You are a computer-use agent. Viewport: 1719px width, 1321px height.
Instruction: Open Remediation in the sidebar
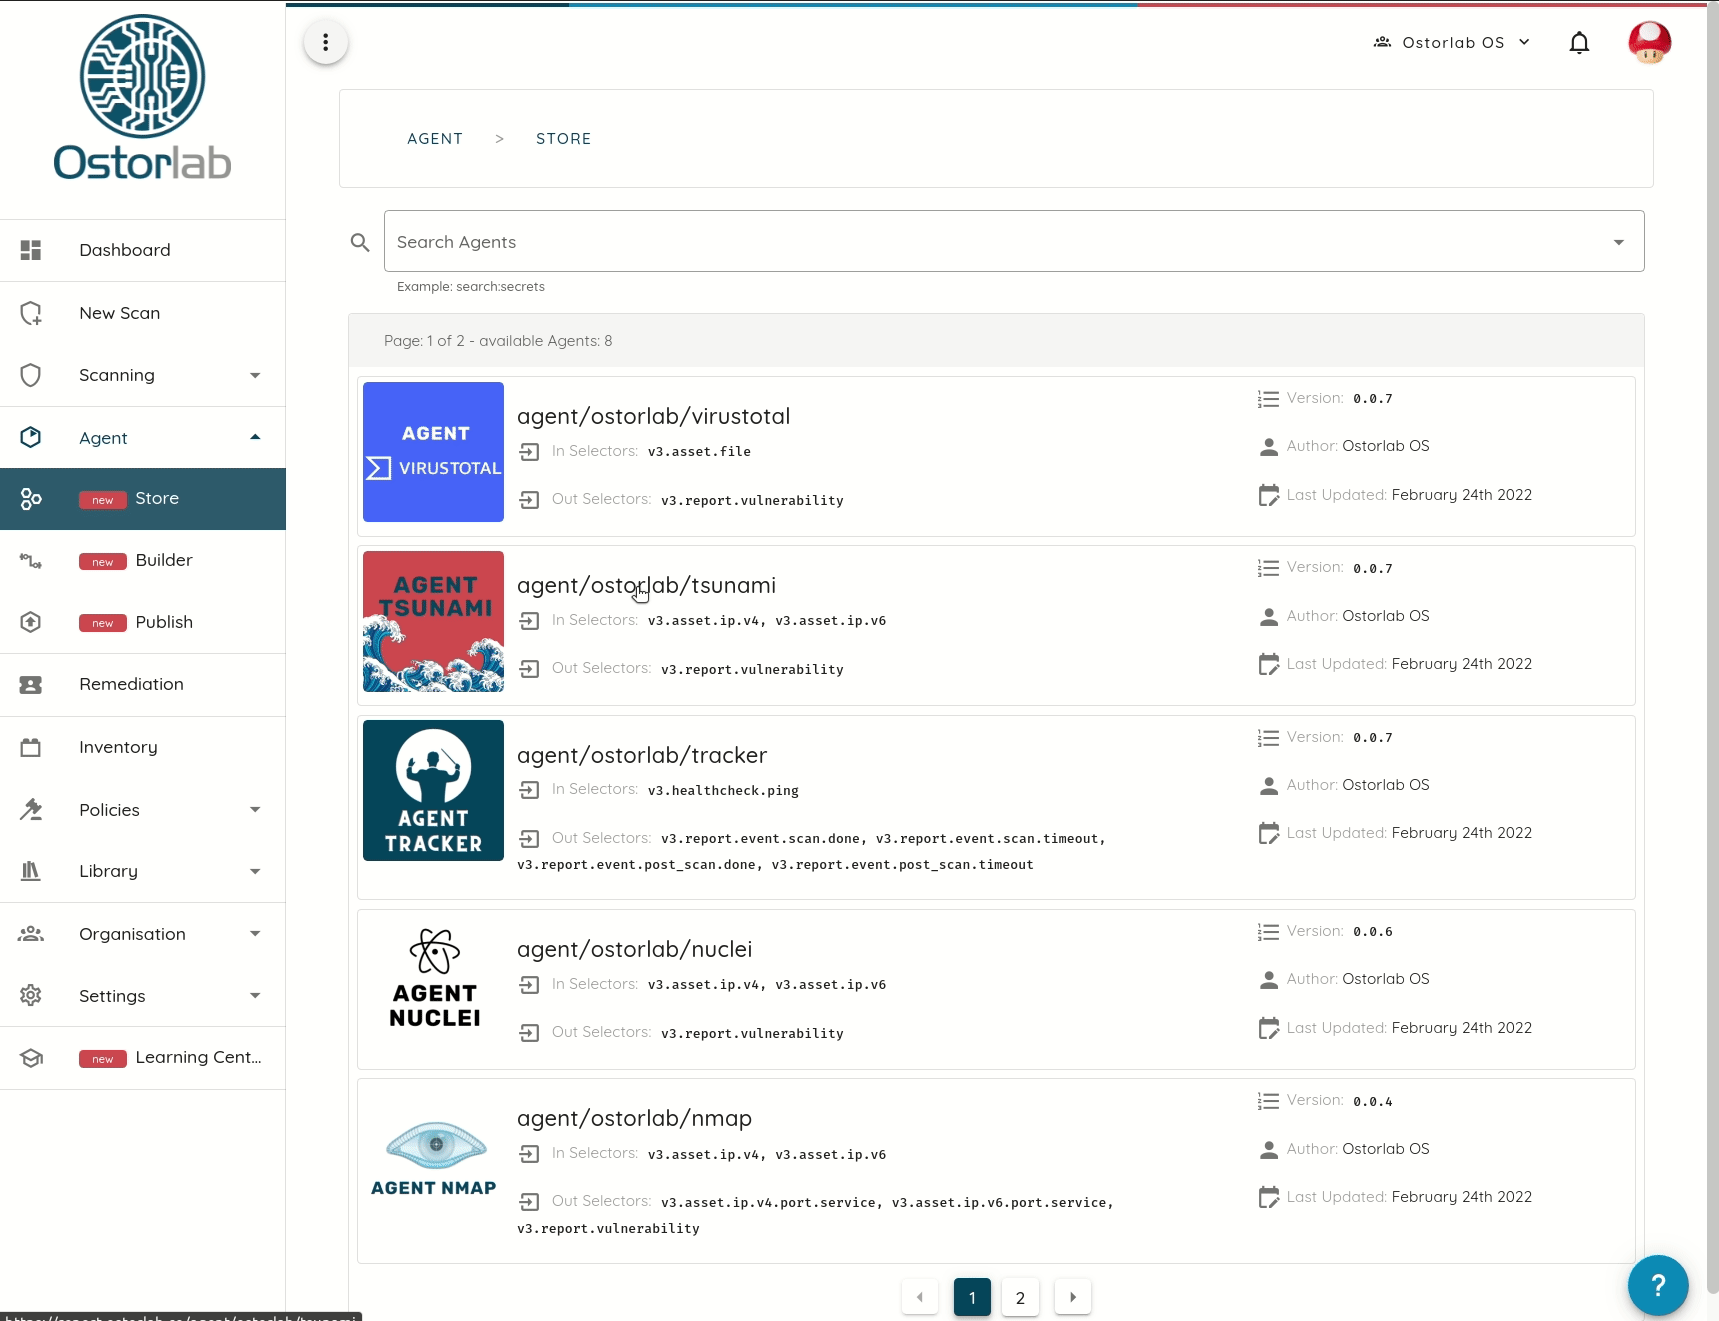pos(143,684)
